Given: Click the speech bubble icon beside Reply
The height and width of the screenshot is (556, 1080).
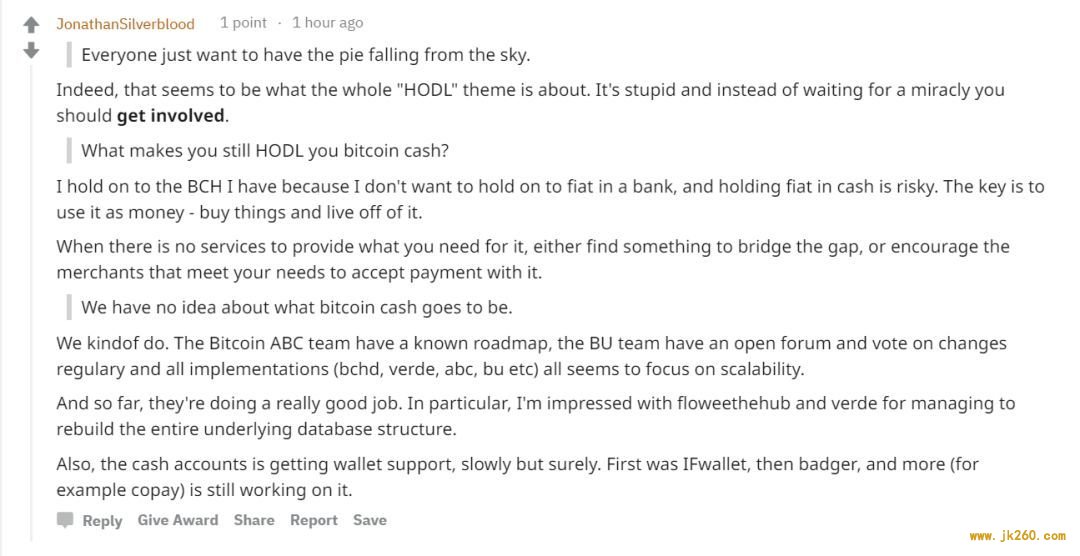Looking at the screenshot, I should pos(65,520).
